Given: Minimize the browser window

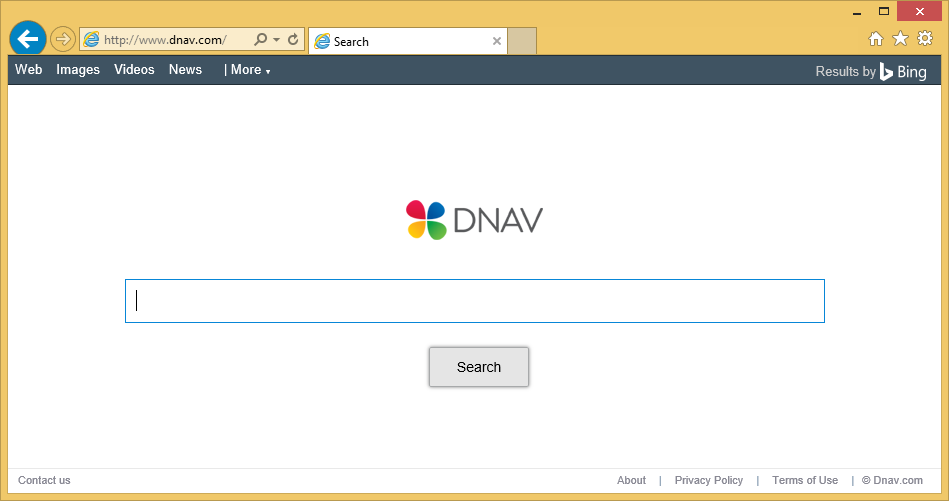Looking at the screenshot, I should click(x=857, y=12).
